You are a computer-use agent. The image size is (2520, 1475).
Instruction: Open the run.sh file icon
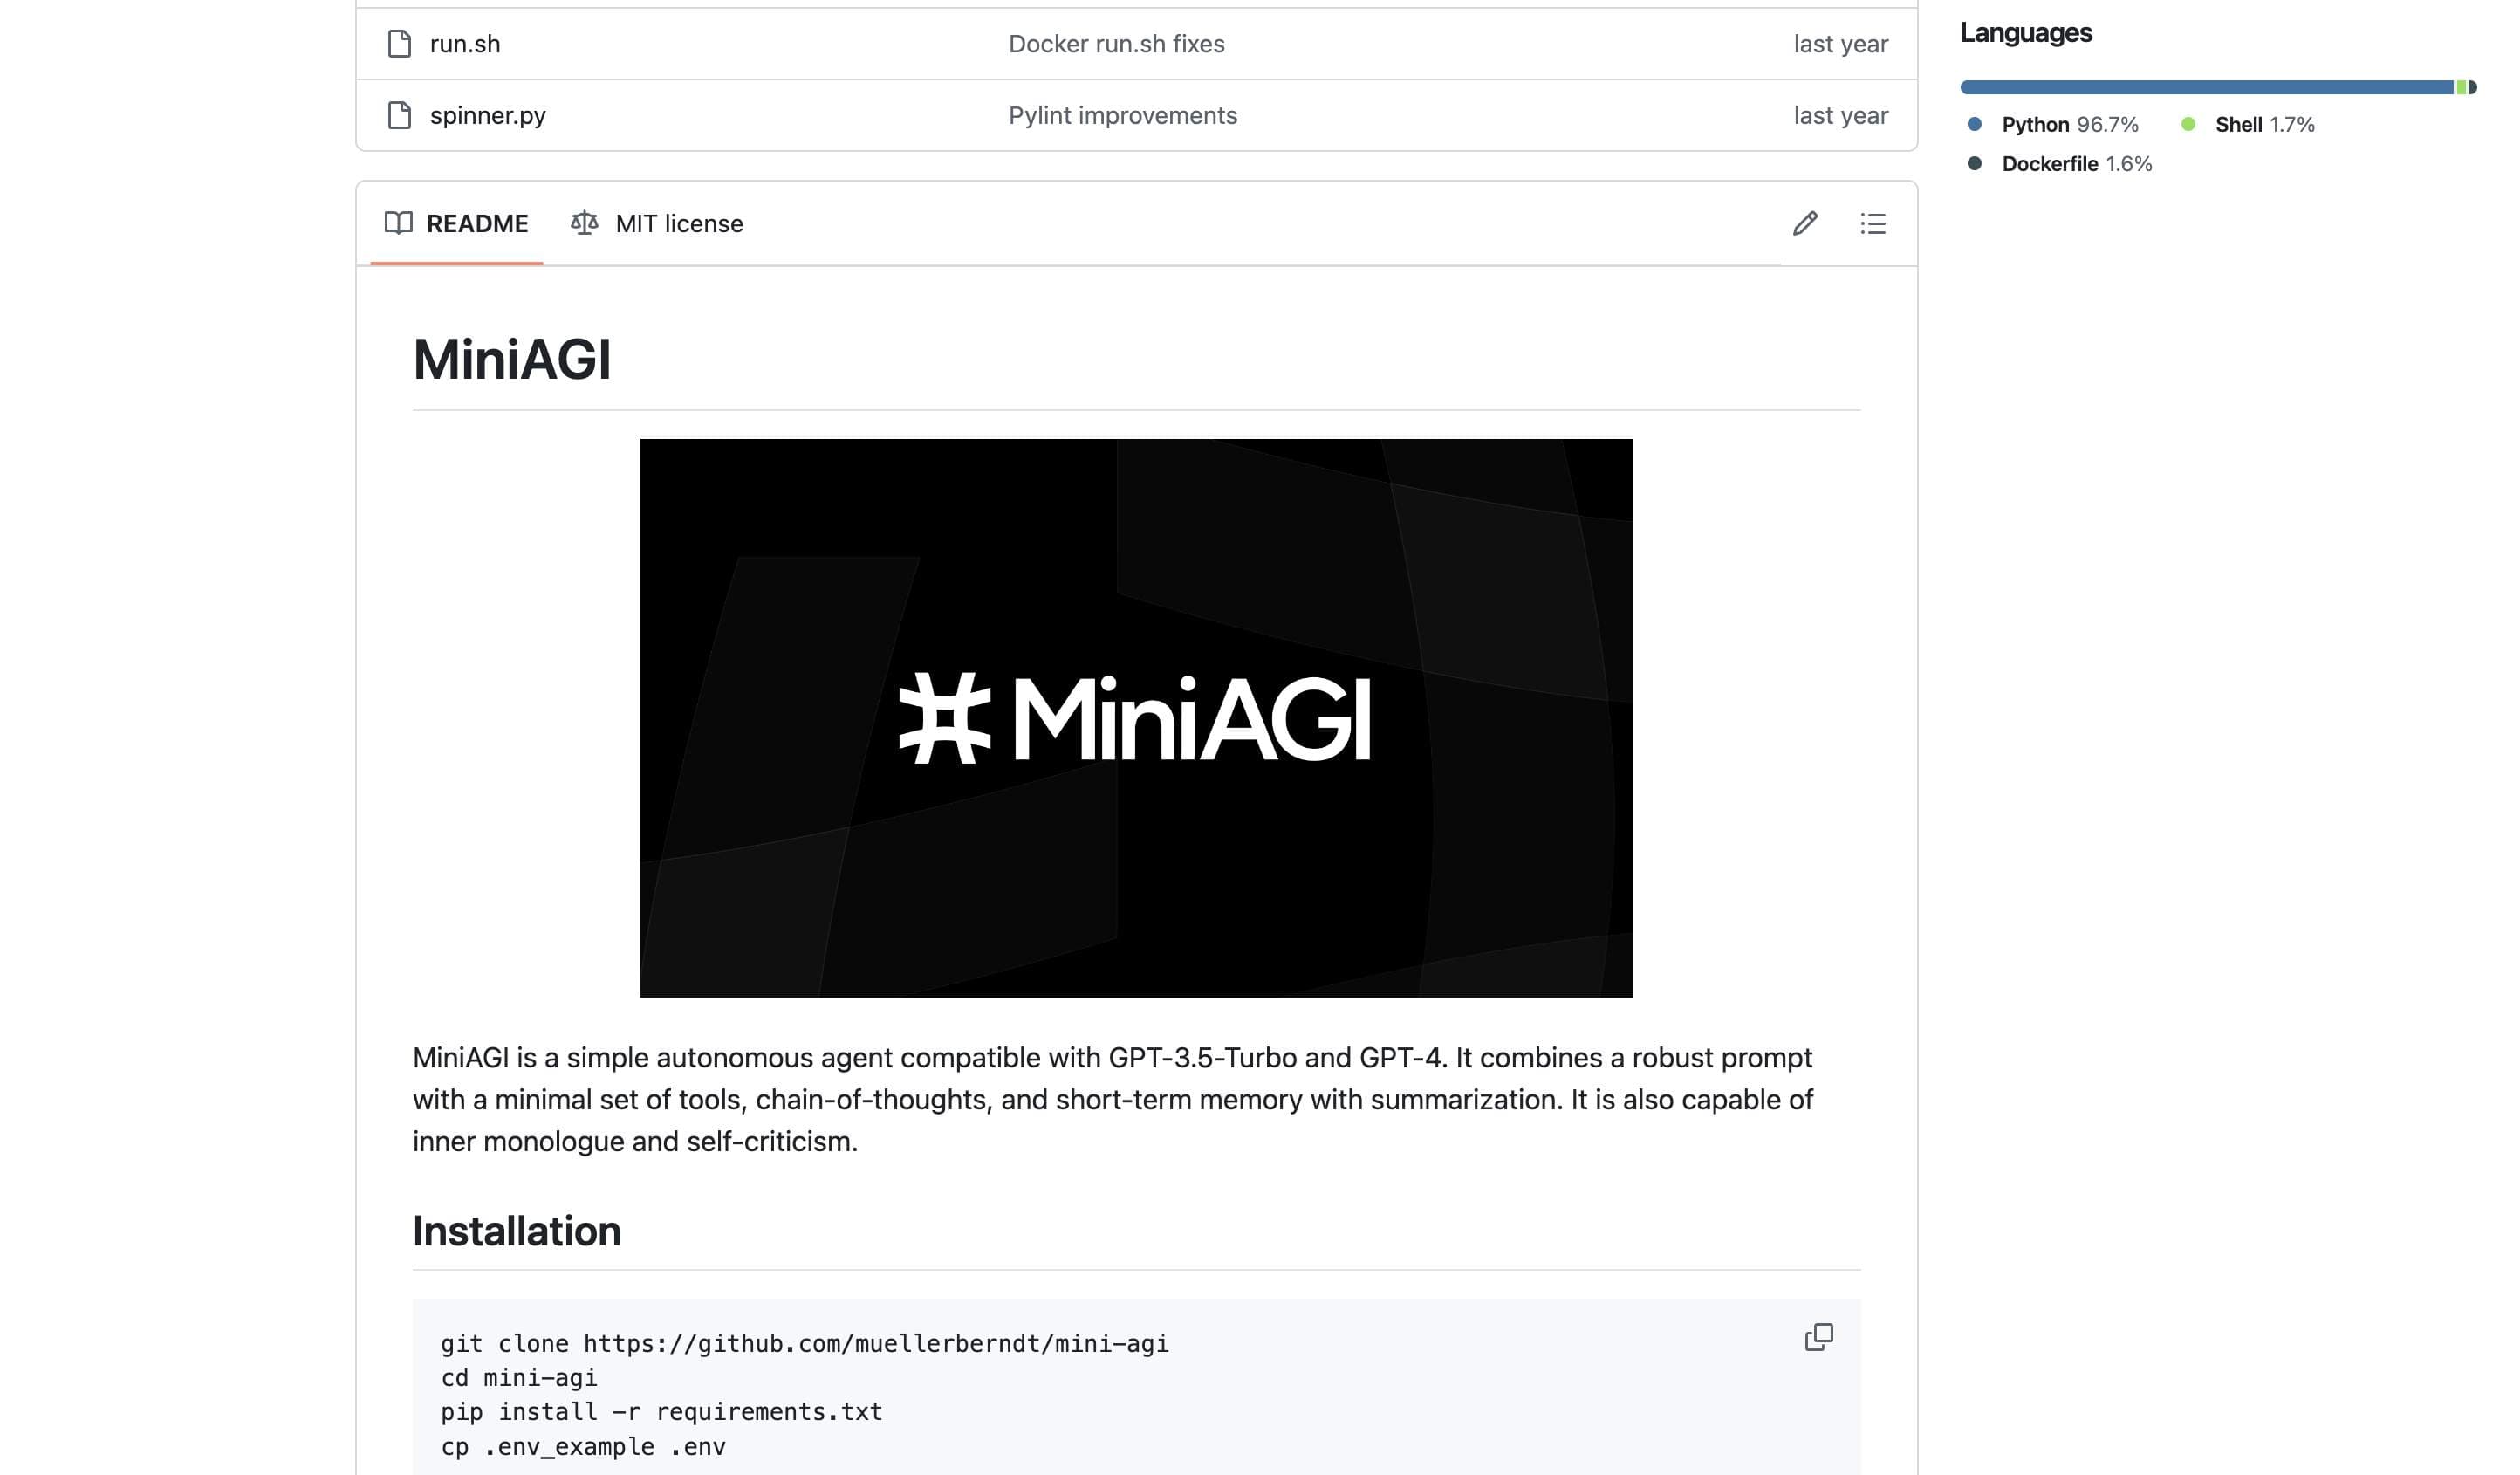(x=398, y=43)
